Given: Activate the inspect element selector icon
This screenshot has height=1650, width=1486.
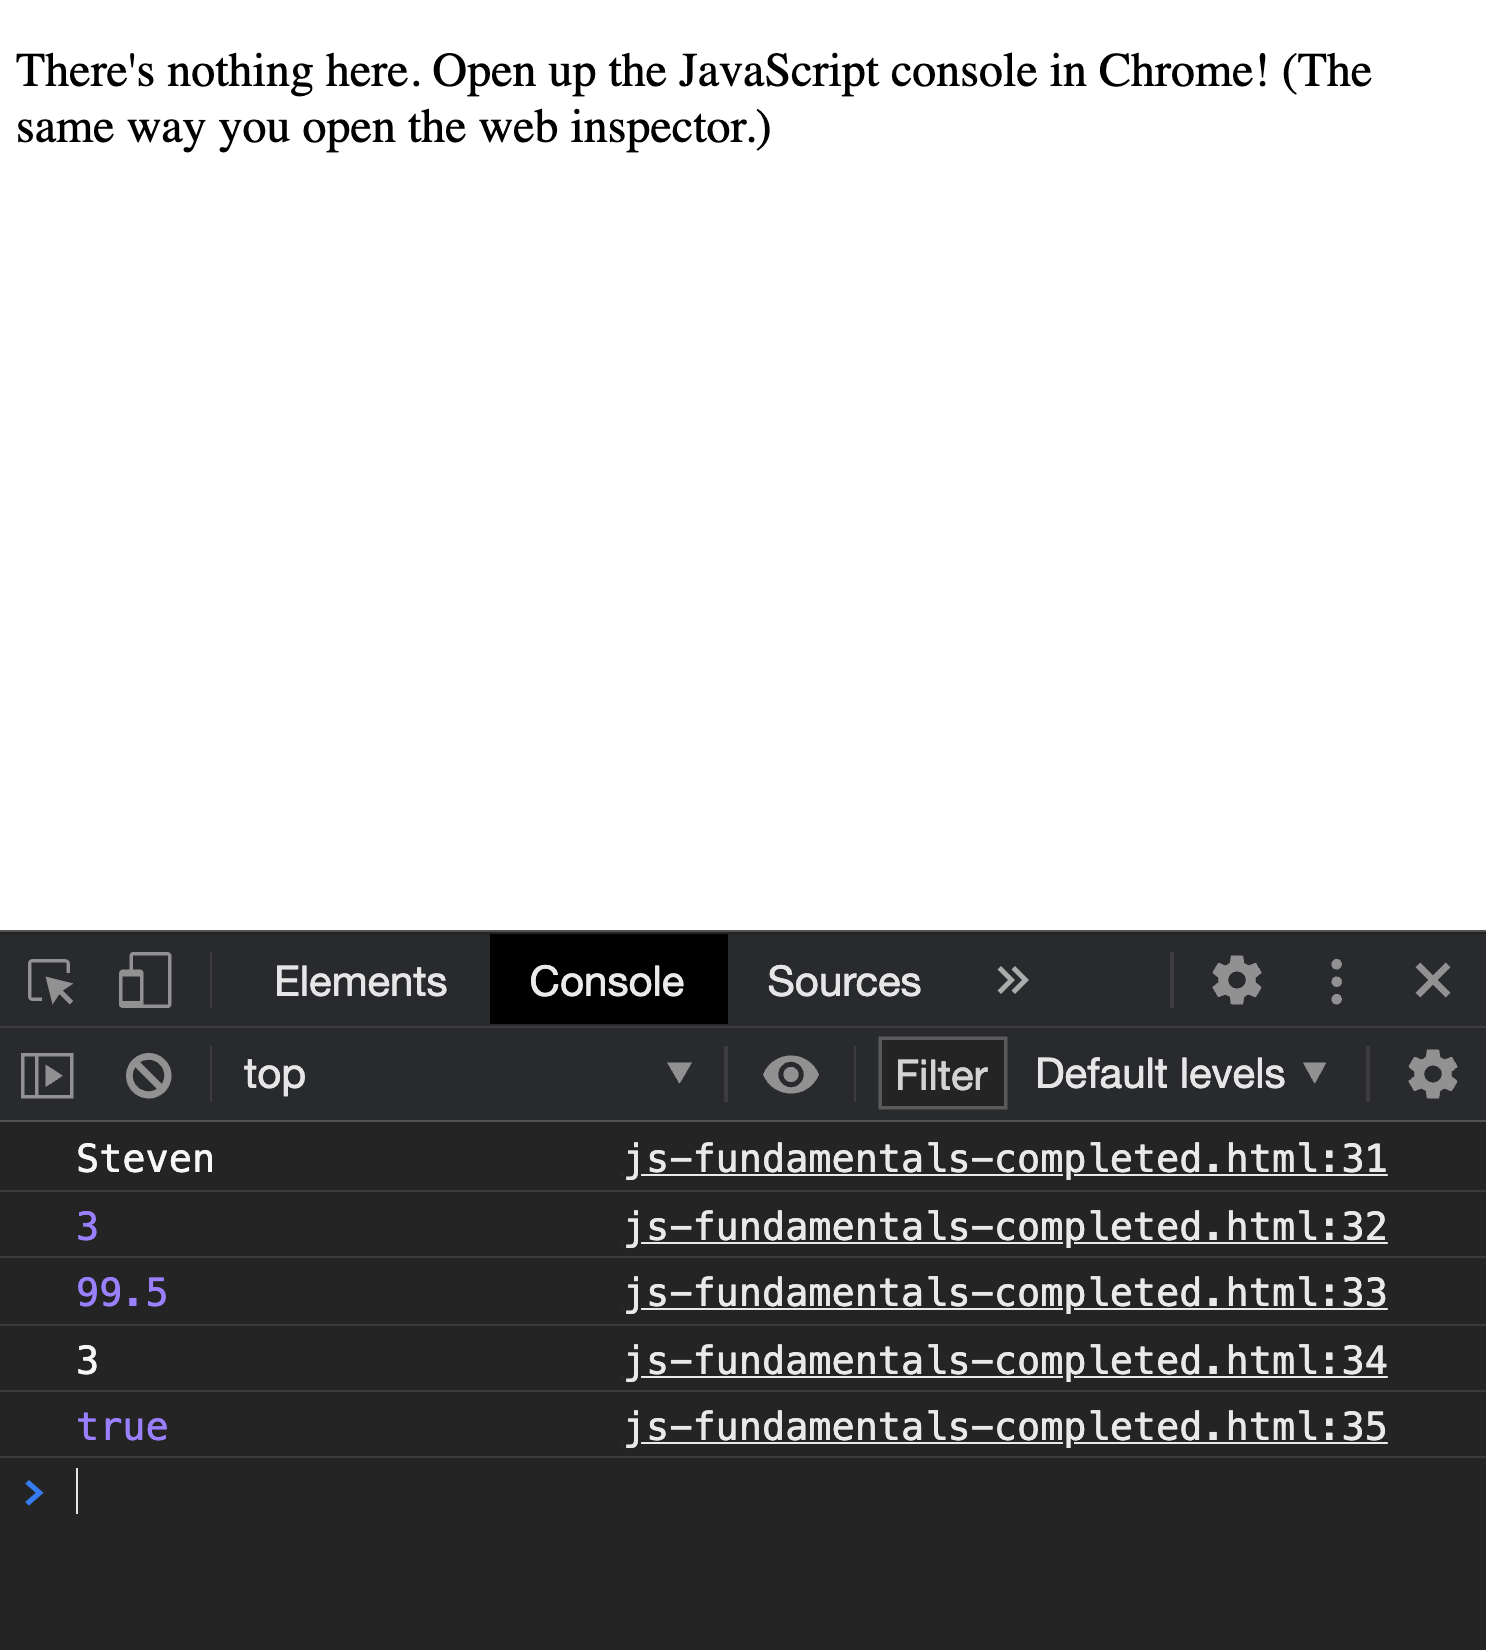Looking at the screenshot, I should (x=51, y=981).
